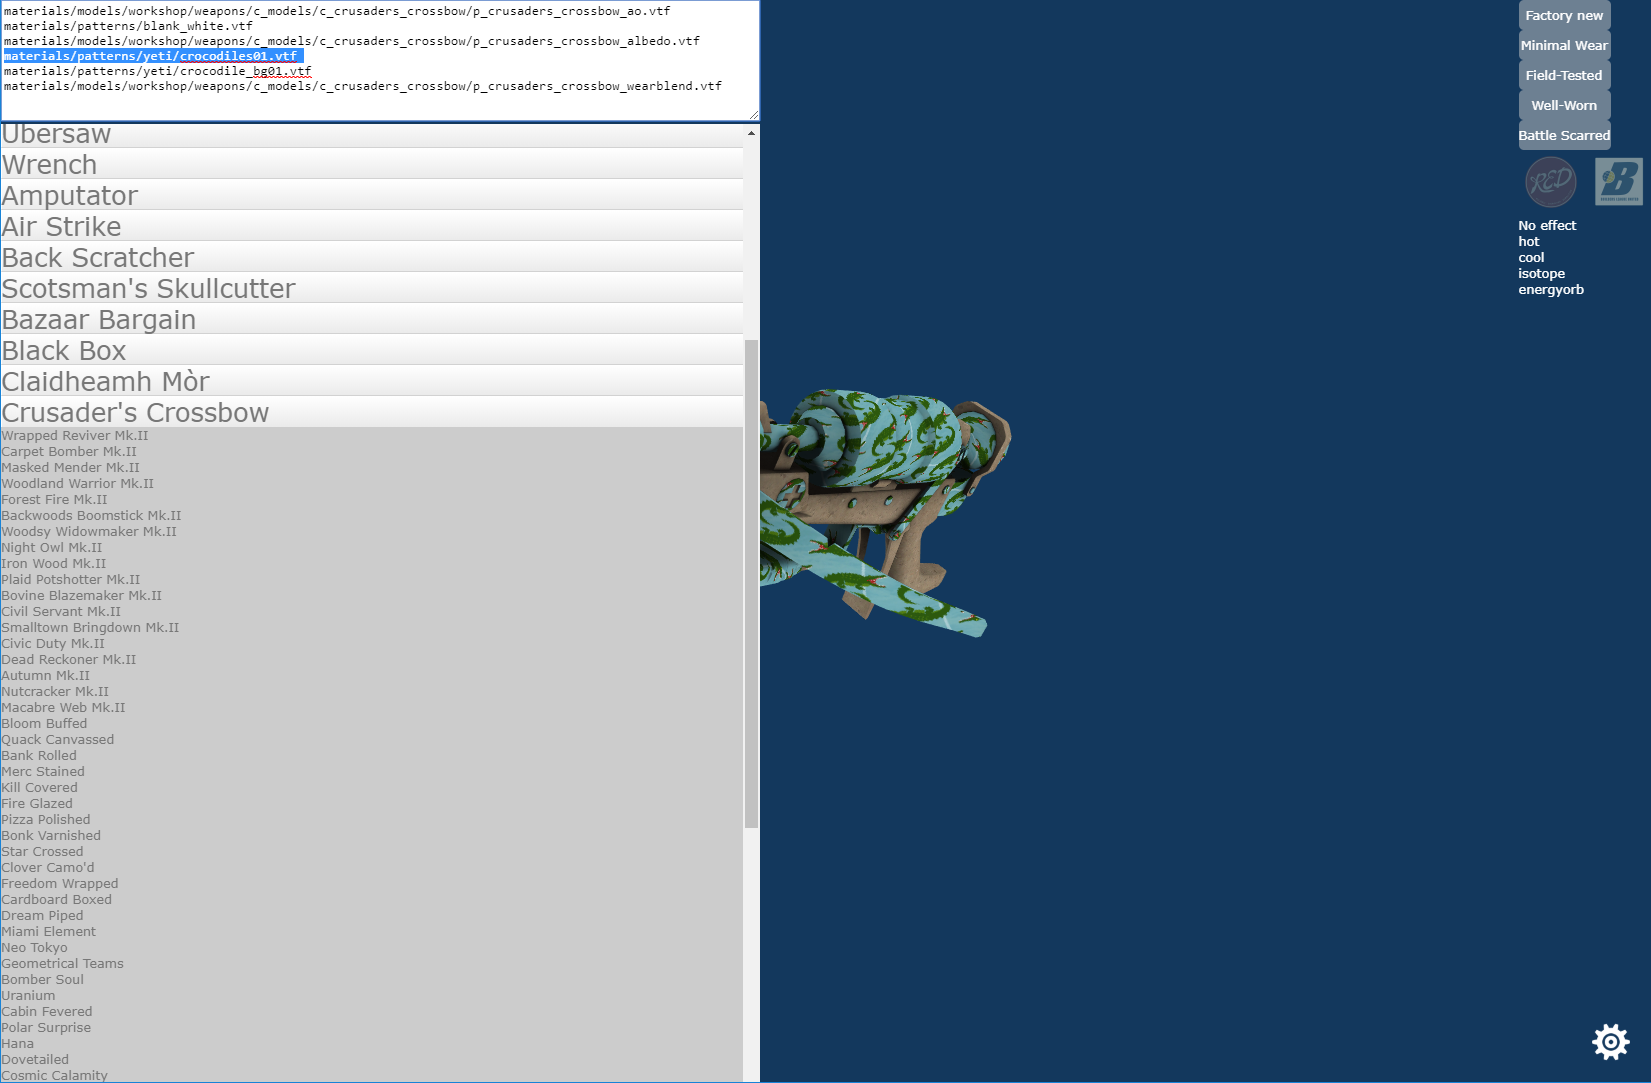Select the Bovine Blazemaker Mk.II skin

click(81, 596)
